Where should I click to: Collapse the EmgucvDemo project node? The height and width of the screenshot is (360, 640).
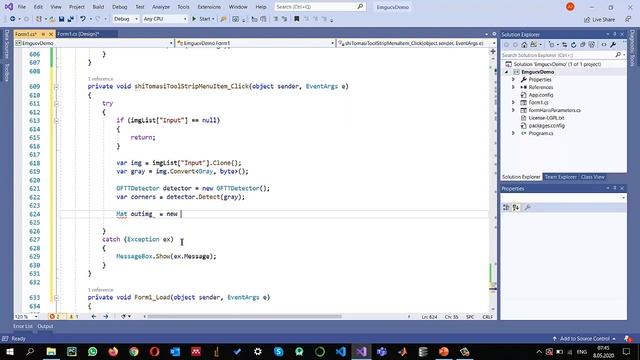(507, 72)
